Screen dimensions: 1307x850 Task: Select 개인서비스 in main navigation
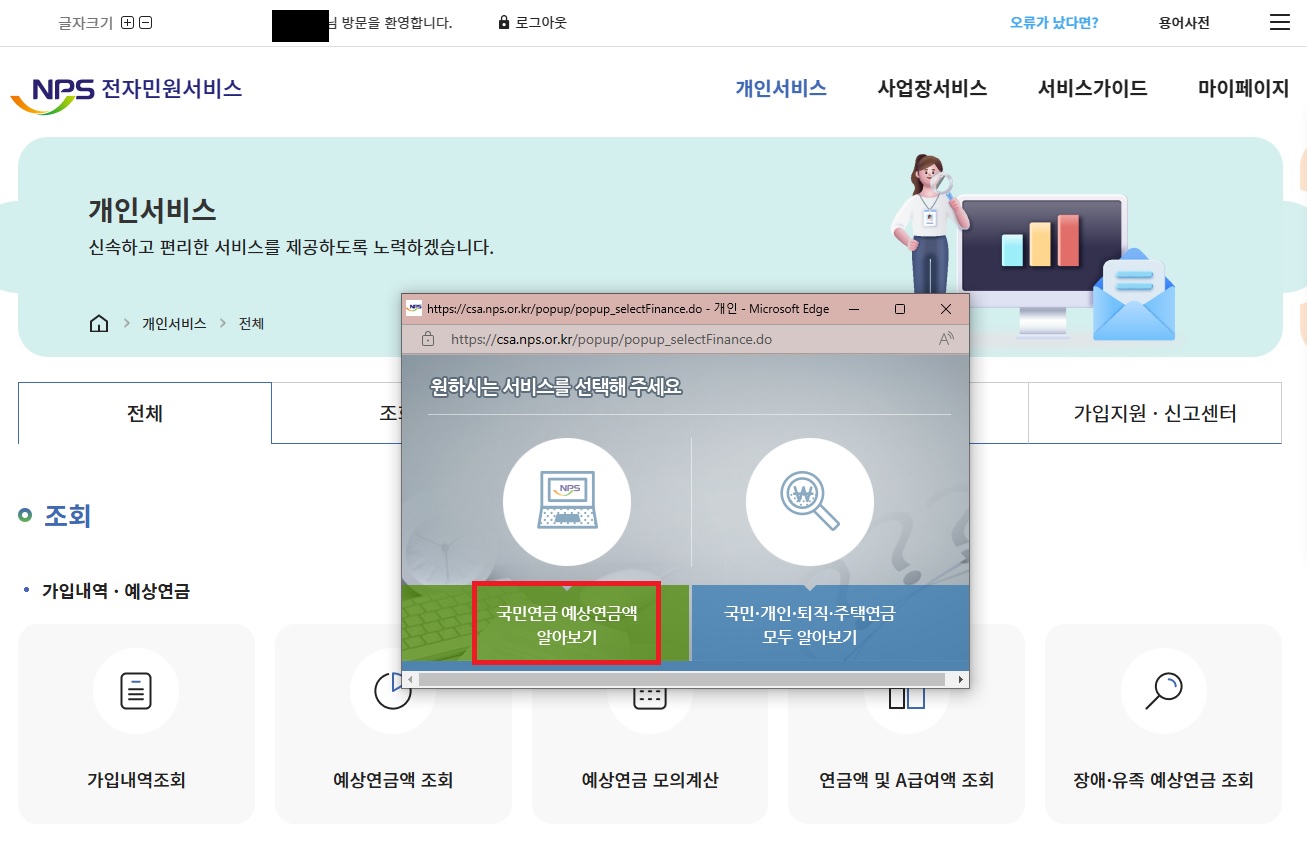(781, 88)
